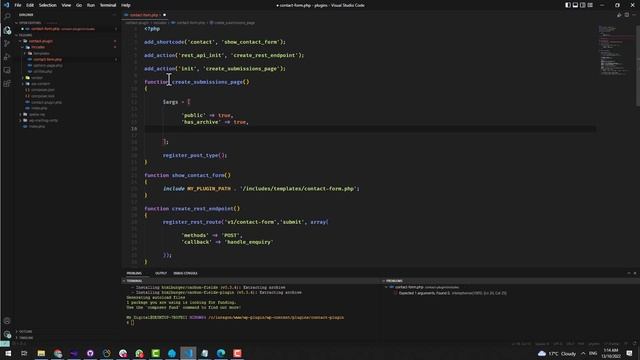
Task: Open the Explorer view with badge
Action: 7,30
